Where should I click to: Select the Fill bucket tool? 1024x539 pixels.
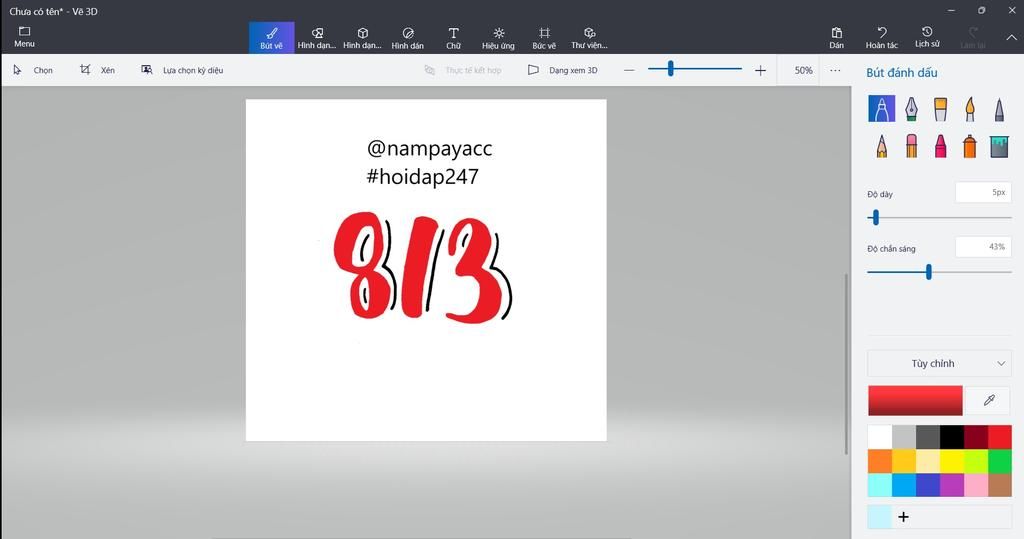(x=999, y=146)
